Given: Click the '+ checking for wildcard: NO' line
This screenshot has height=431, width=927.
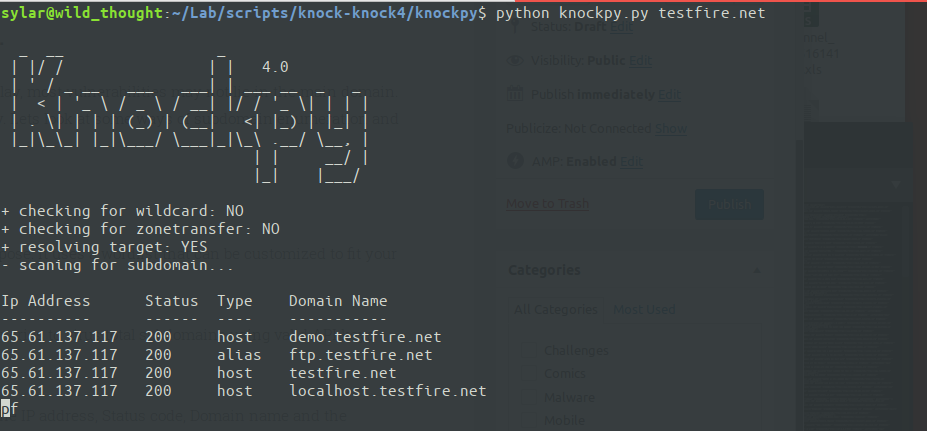Looking at the screenshot, I should click(x=122, y=211).
